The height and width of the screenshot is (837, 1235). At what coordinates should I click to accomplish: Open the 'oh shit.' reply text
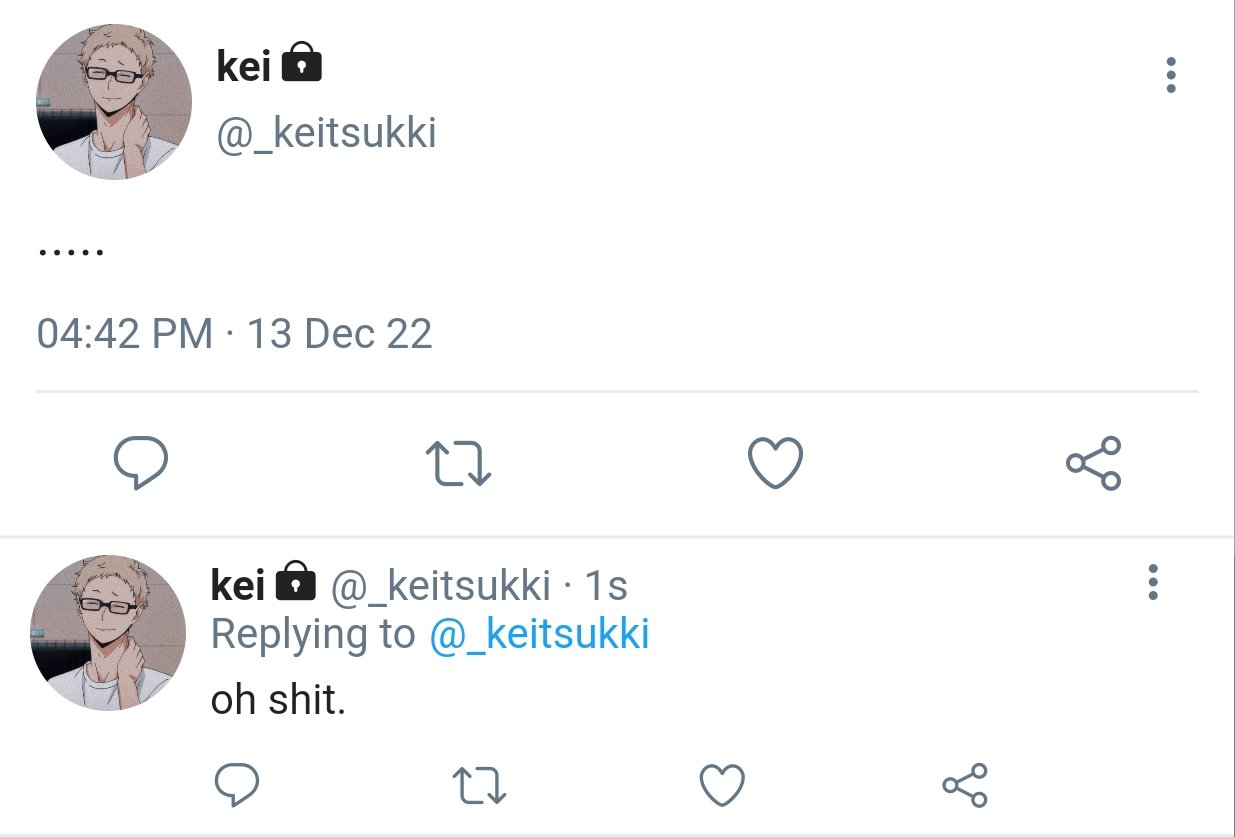point(278,700)
